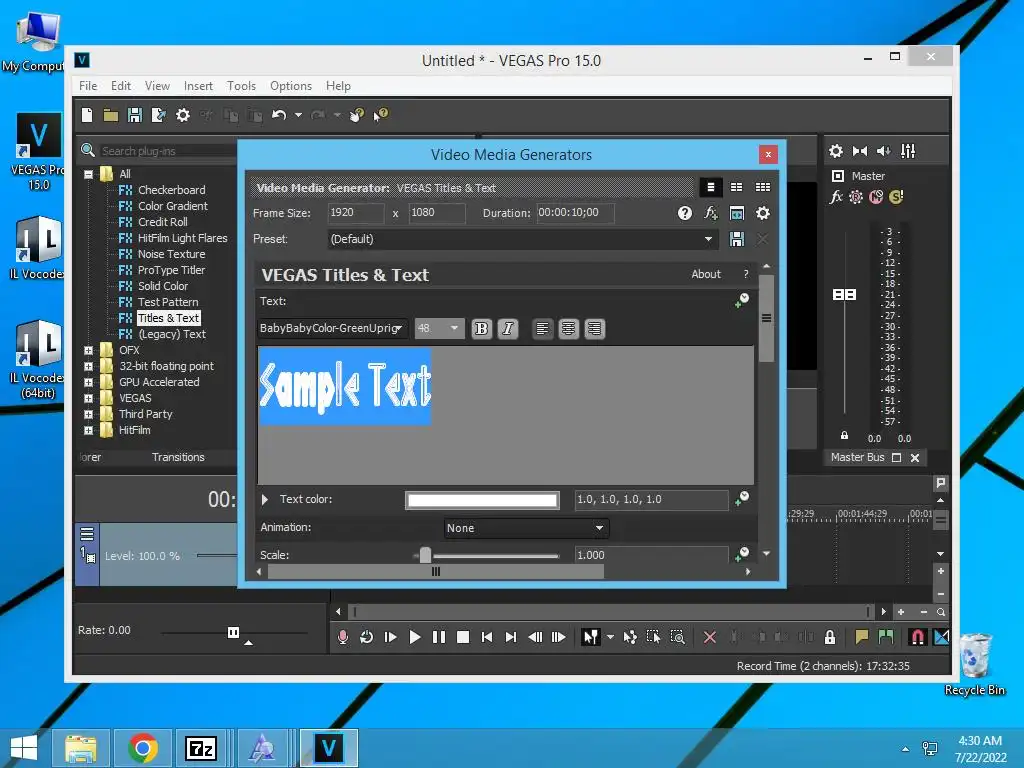Click the Record microphone button

click(x=342, y=637)
